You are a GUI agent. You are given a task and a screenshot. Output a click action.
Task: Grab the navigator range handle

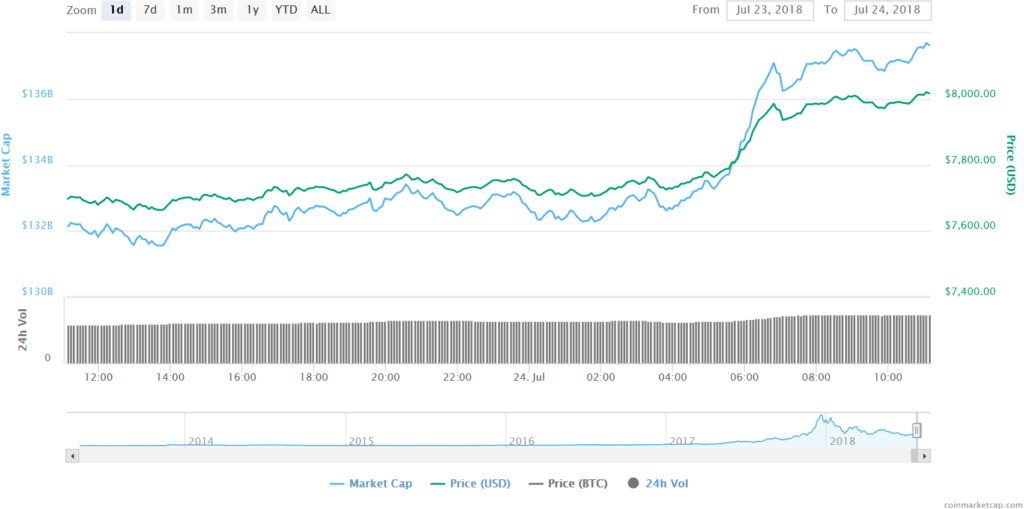(x=916, y=430)
